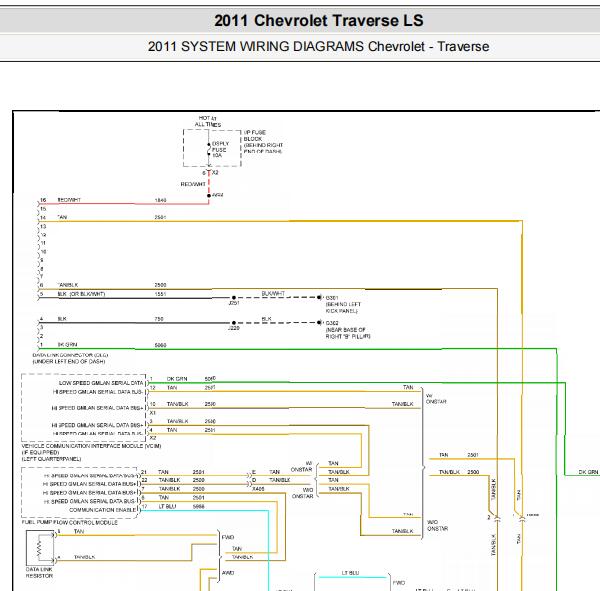Click the resistor symbol in the data link resistor box
Image resolution: width=600 pixels, height=591 pixels.
coord(39,546)
